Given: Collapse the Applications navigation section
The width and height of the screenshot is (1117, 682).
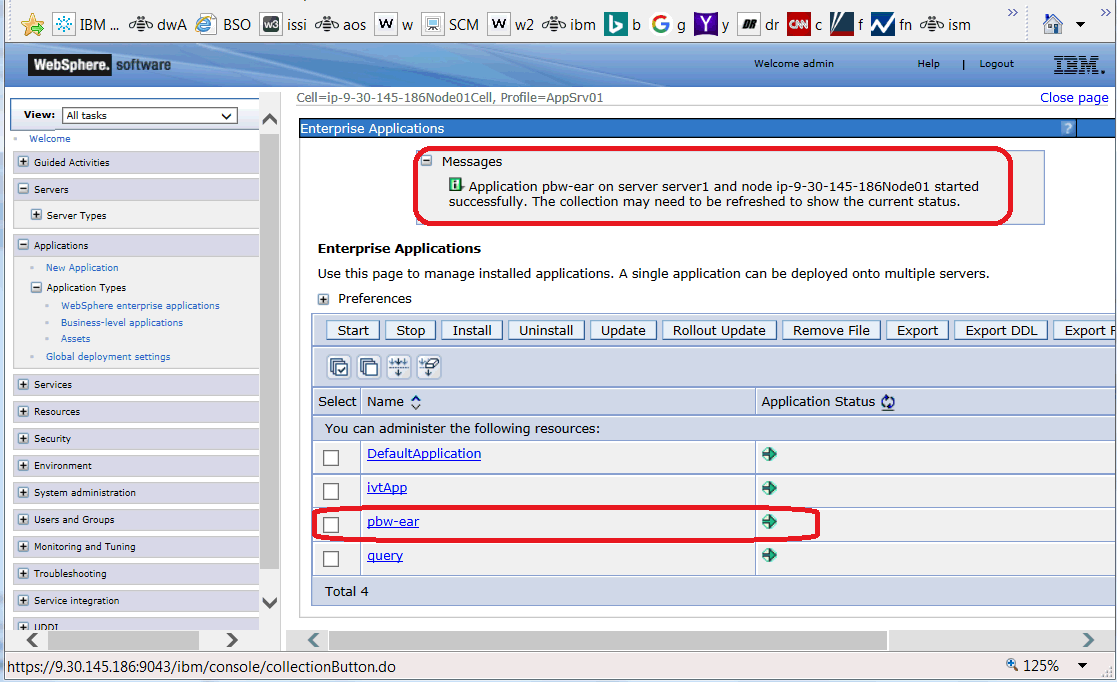Looking at the screenshot, I should click(x=24, y=244).
